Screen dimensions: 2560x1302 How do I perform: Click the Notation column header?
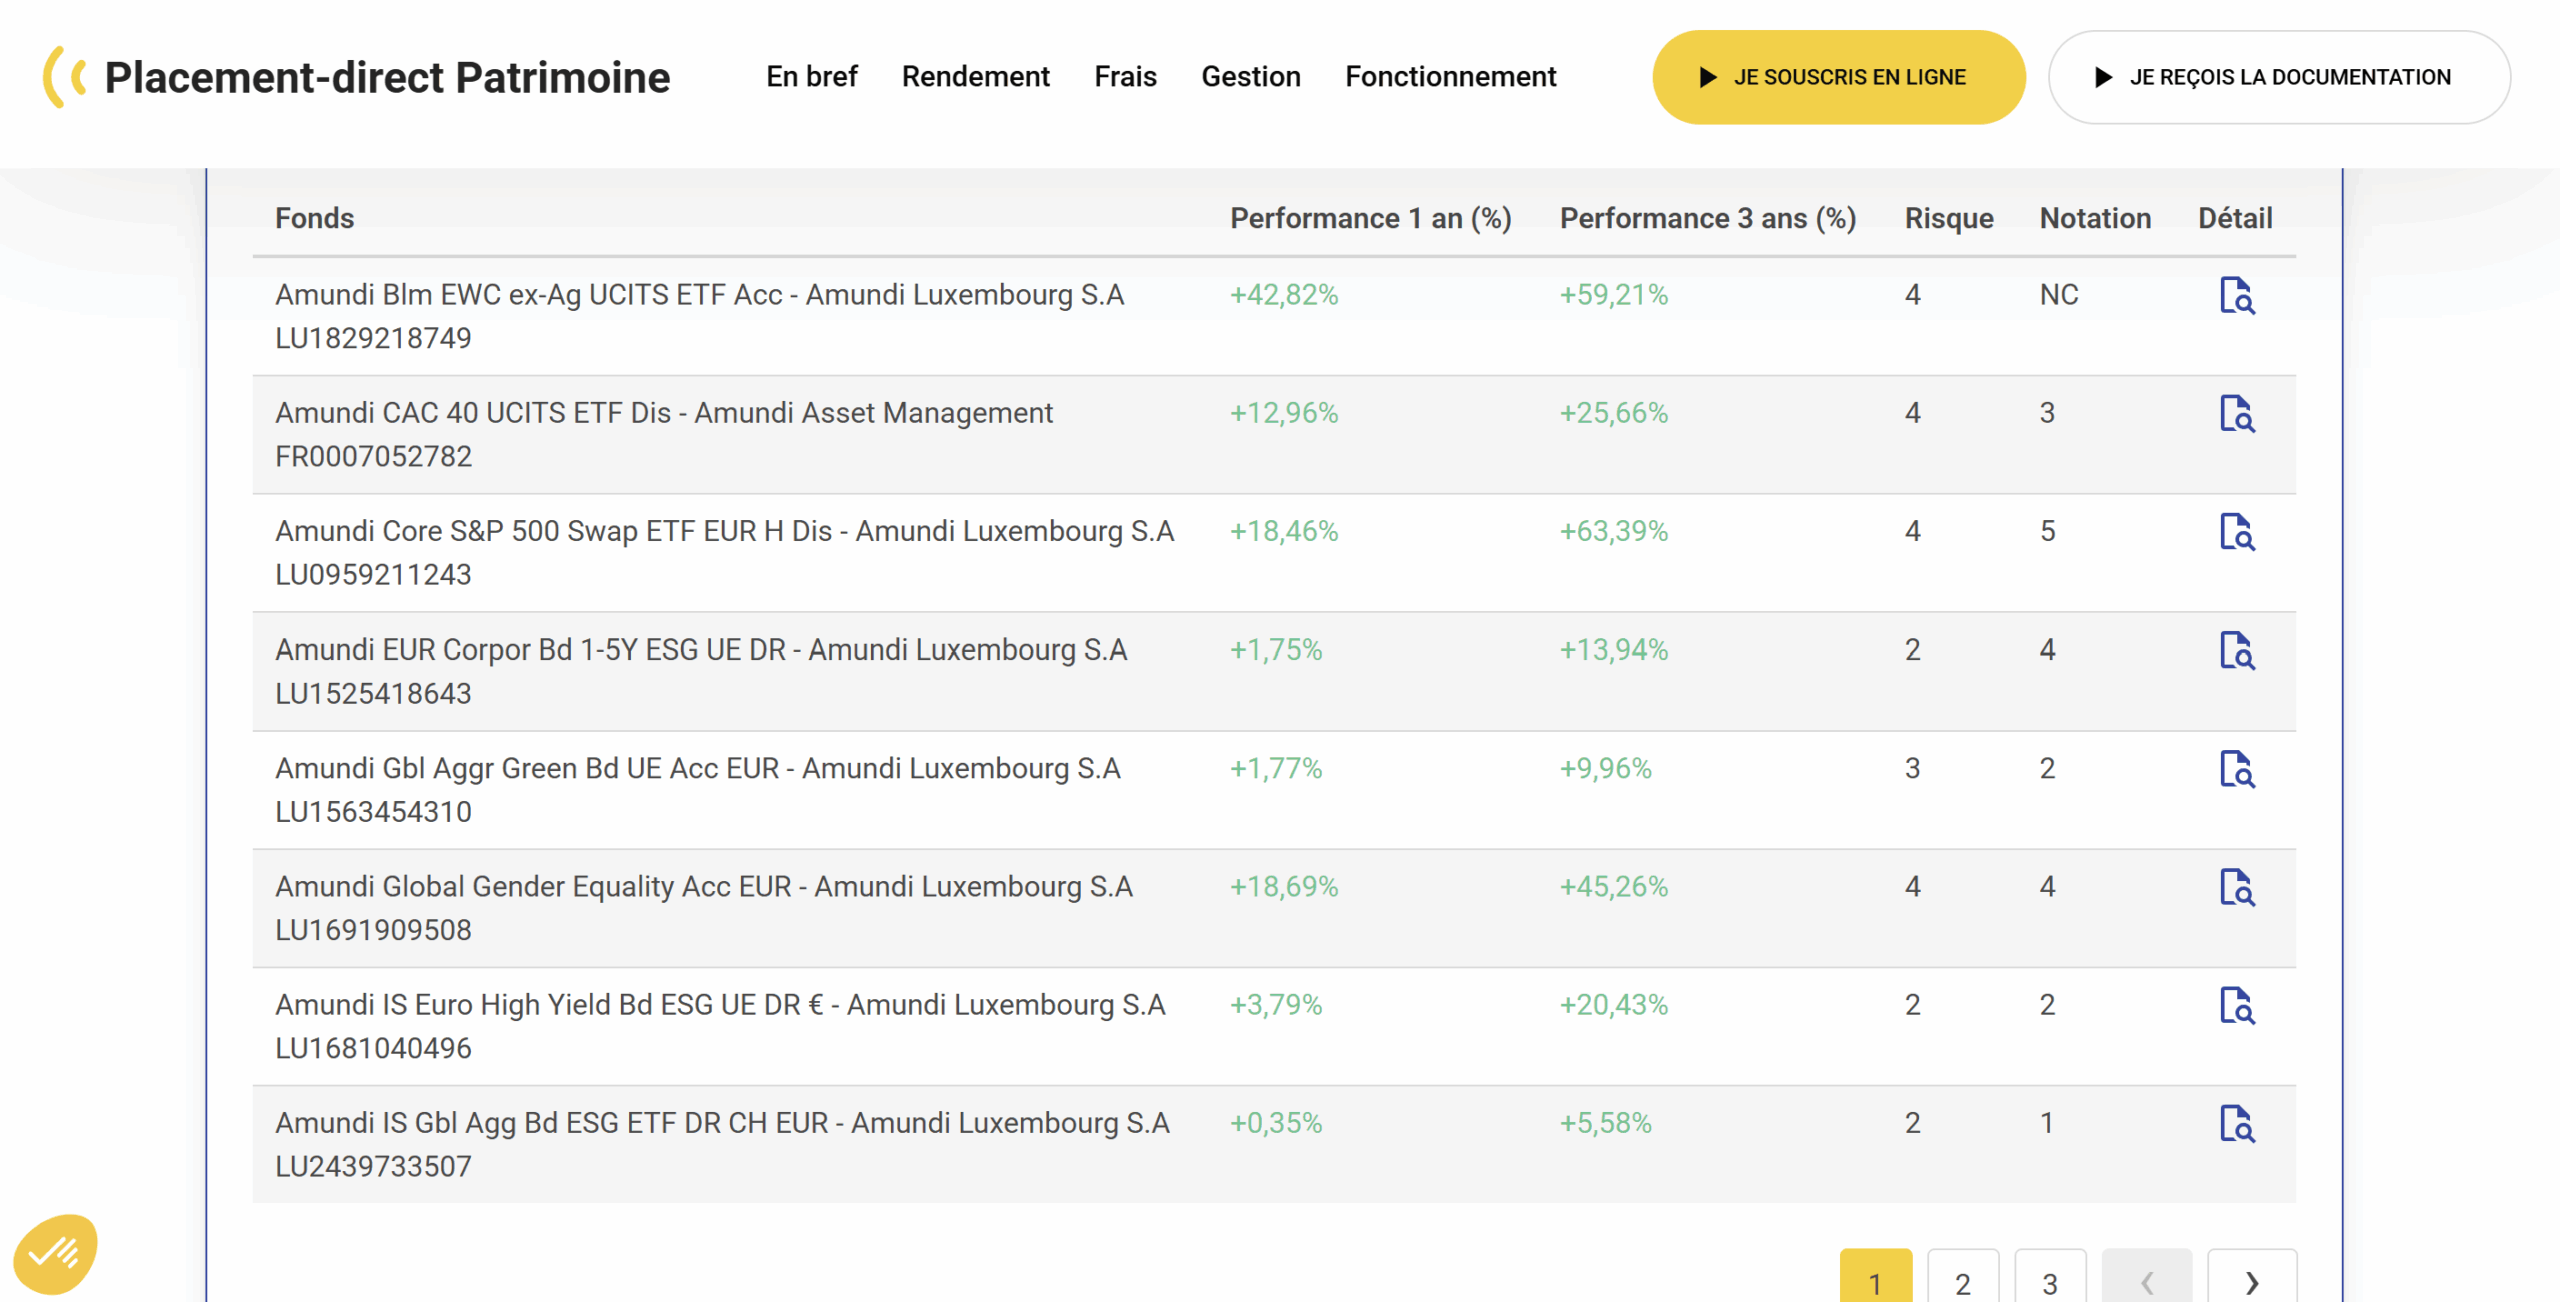[x=2095, y=218]
